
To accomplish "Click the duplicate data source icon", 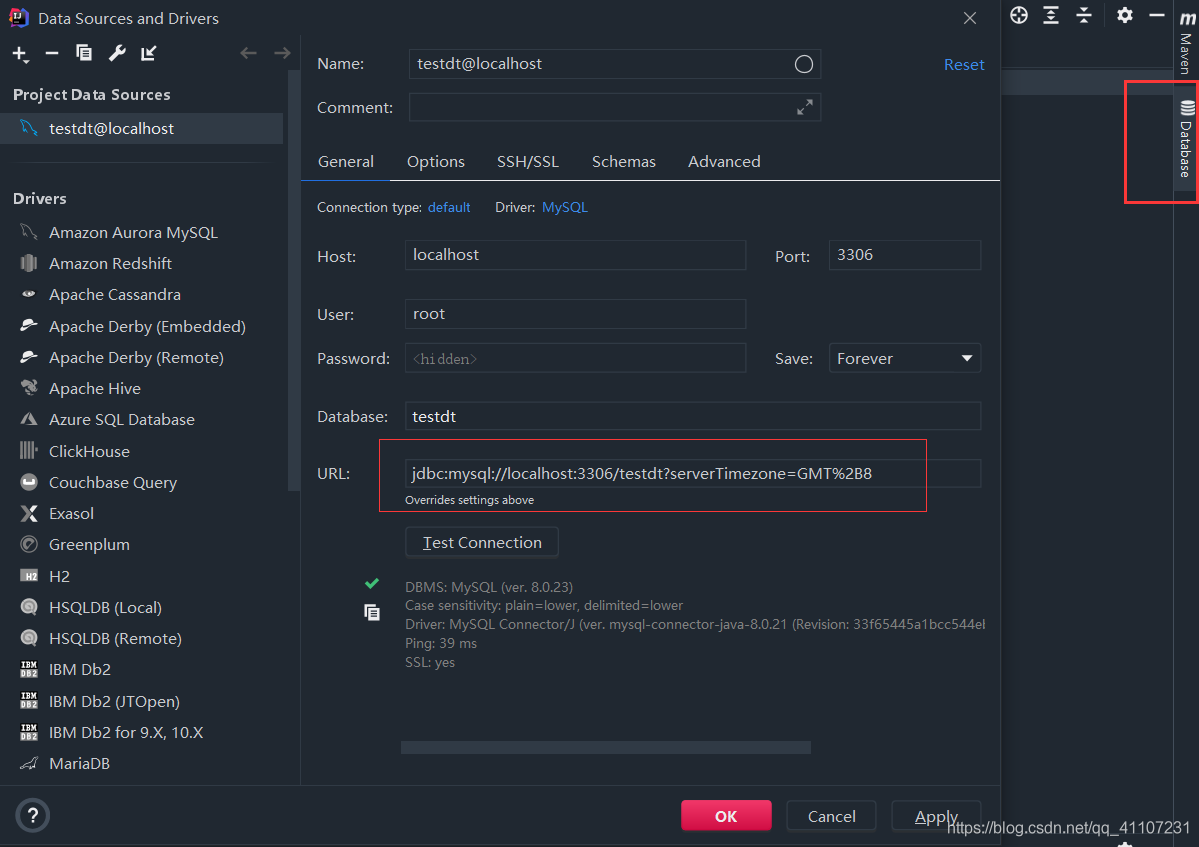I will 84,53.
